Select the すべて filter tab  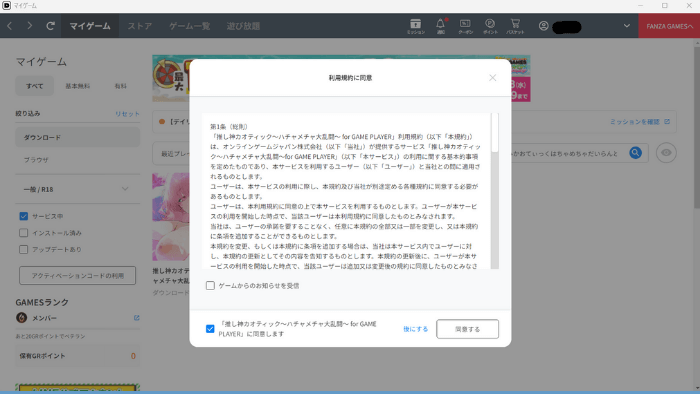[x=34, y=86]
